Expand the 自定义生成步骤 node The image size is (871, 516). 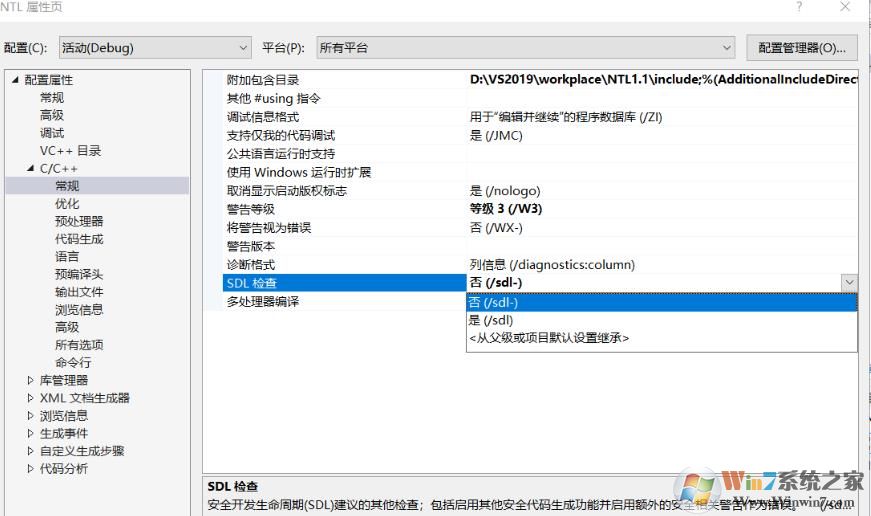tap(31, 451)
